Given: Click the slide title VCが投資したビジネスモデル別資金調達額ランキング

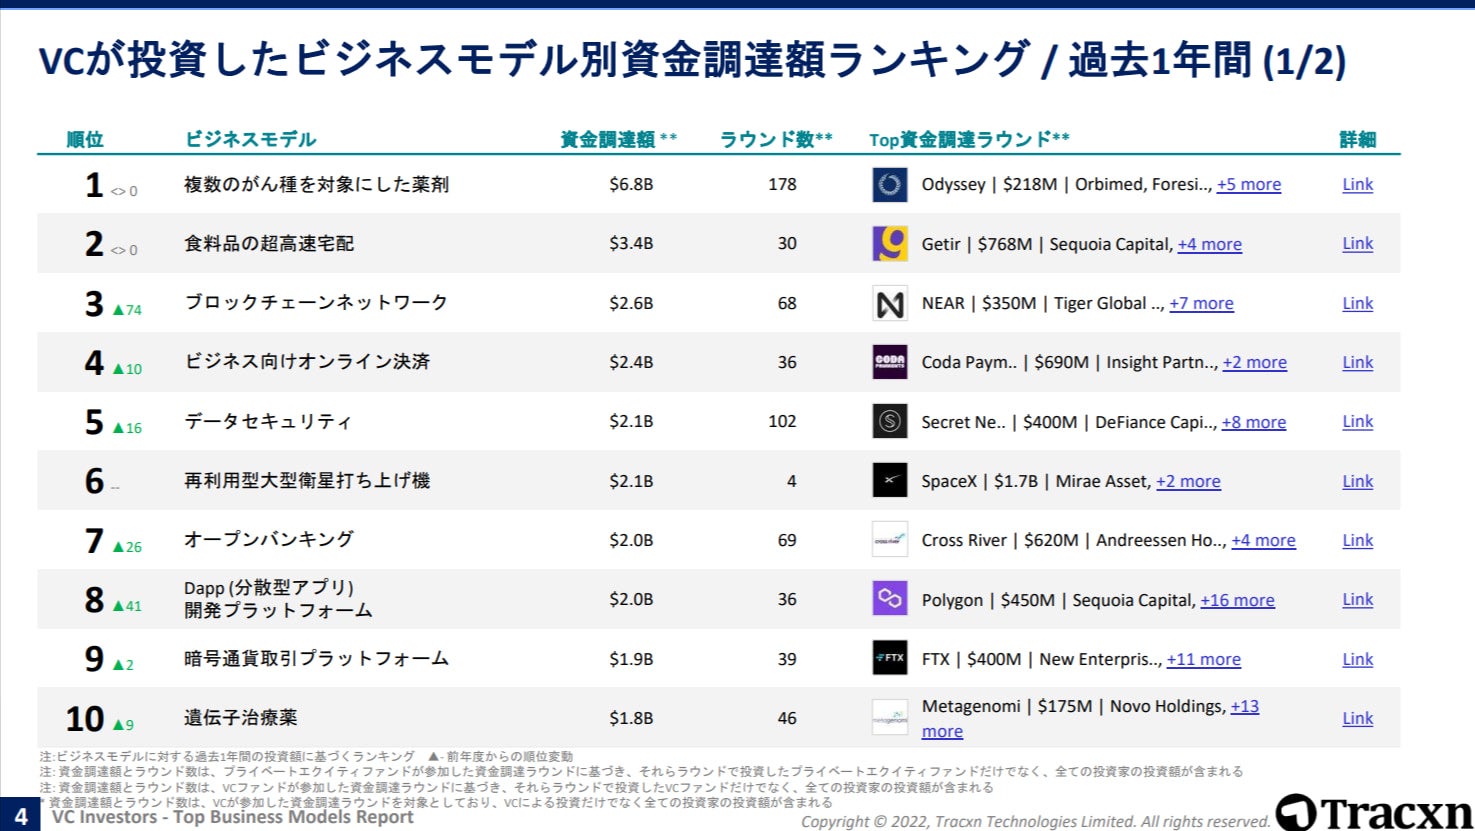Looking at the screenshot, I should (534, 60).
